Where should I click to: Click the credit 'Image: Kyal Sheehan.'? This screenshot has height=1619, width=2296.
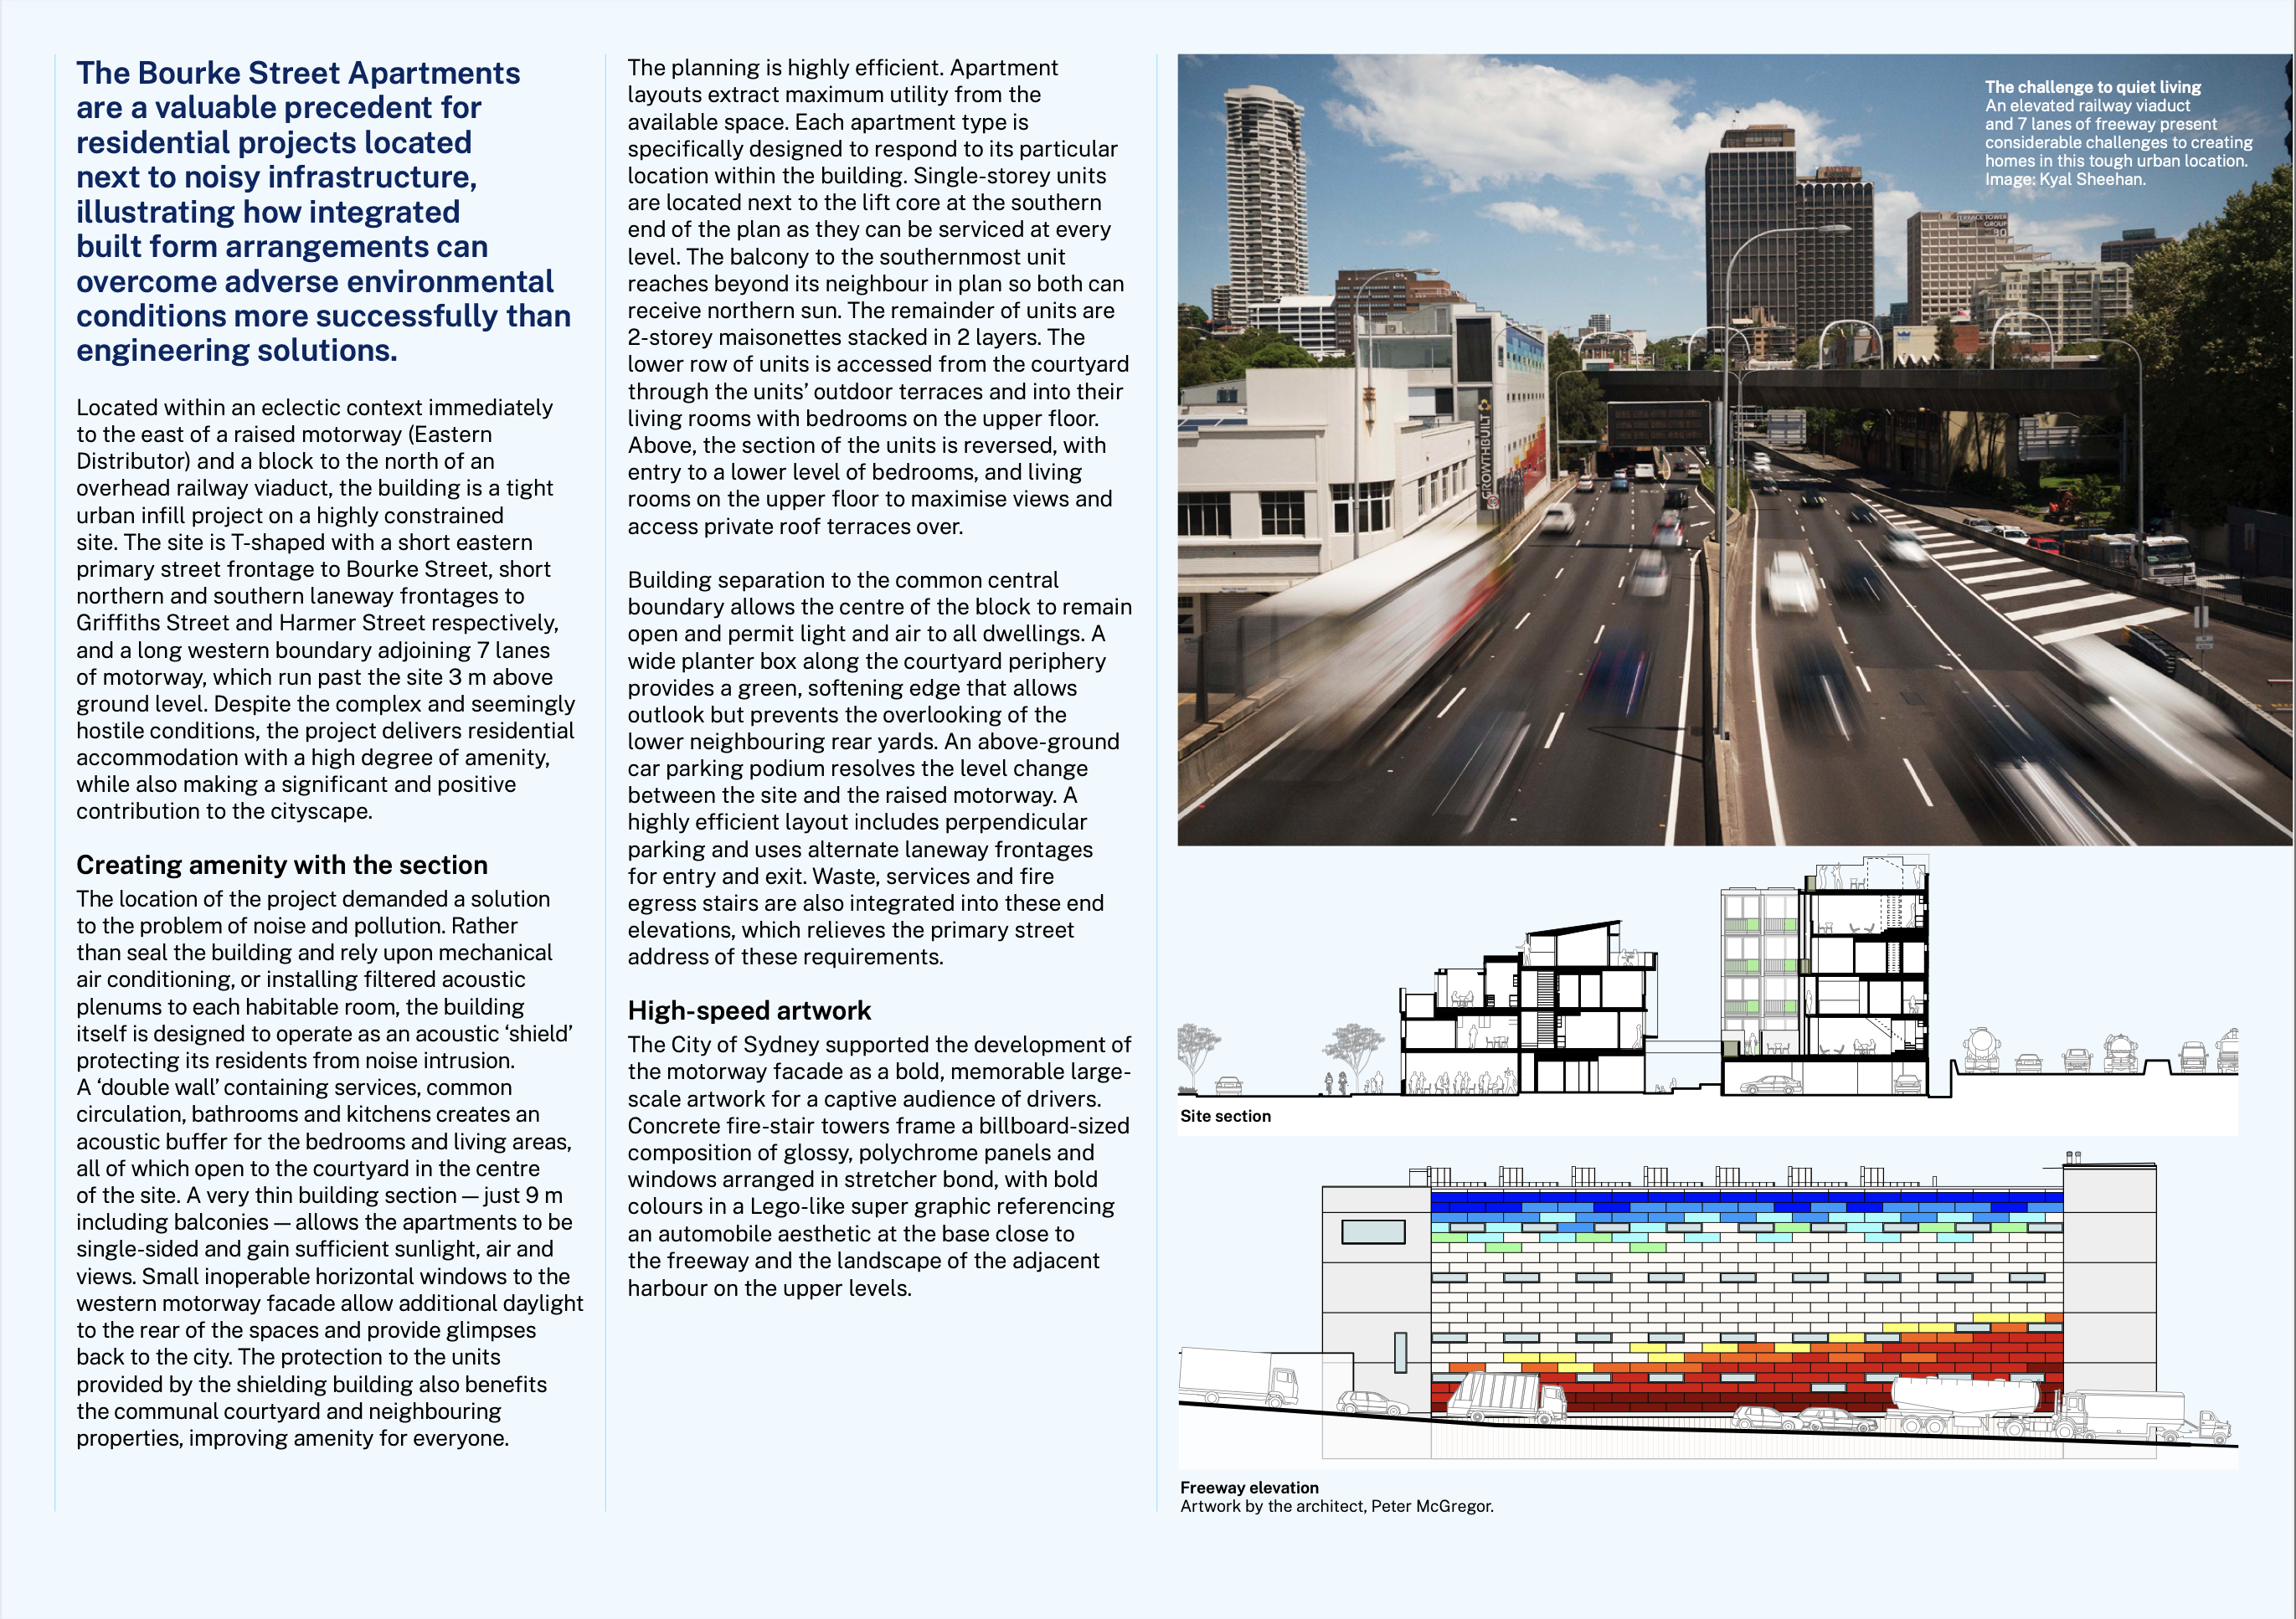2065,179
